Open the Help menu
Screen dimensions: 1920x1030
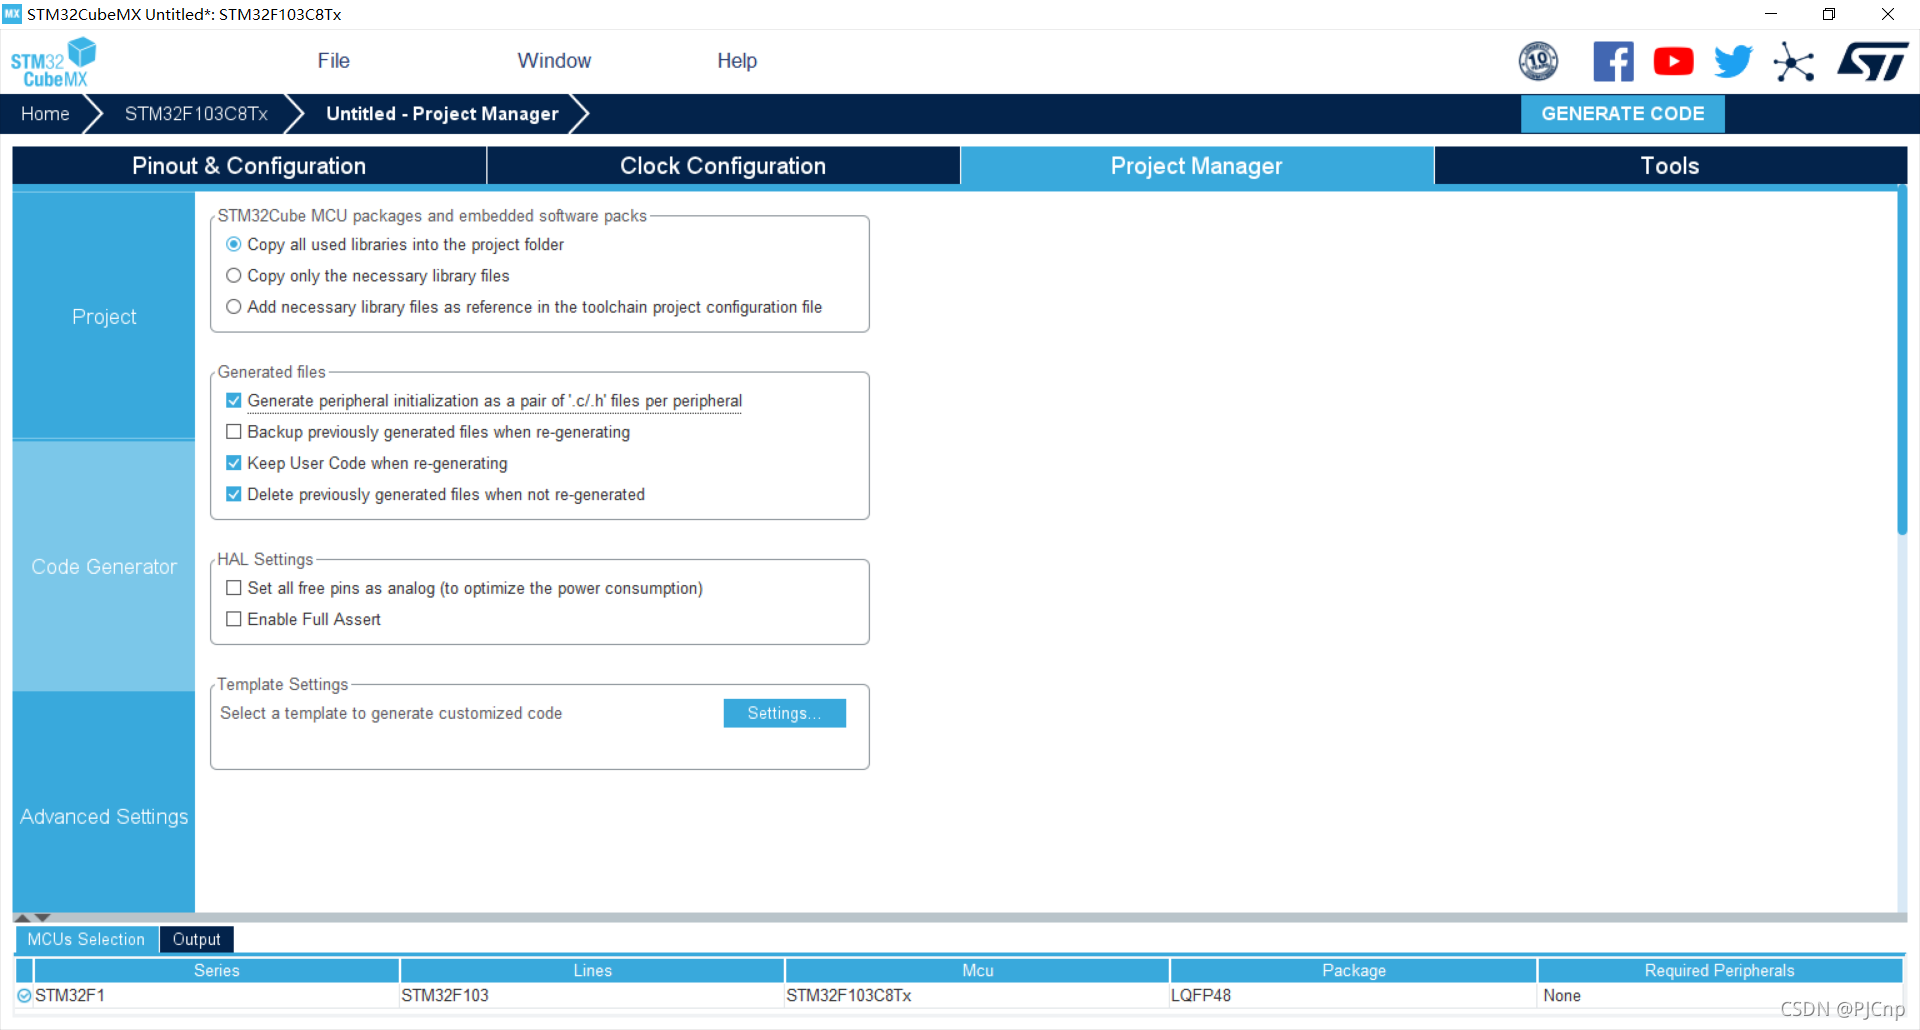point(737,61)
